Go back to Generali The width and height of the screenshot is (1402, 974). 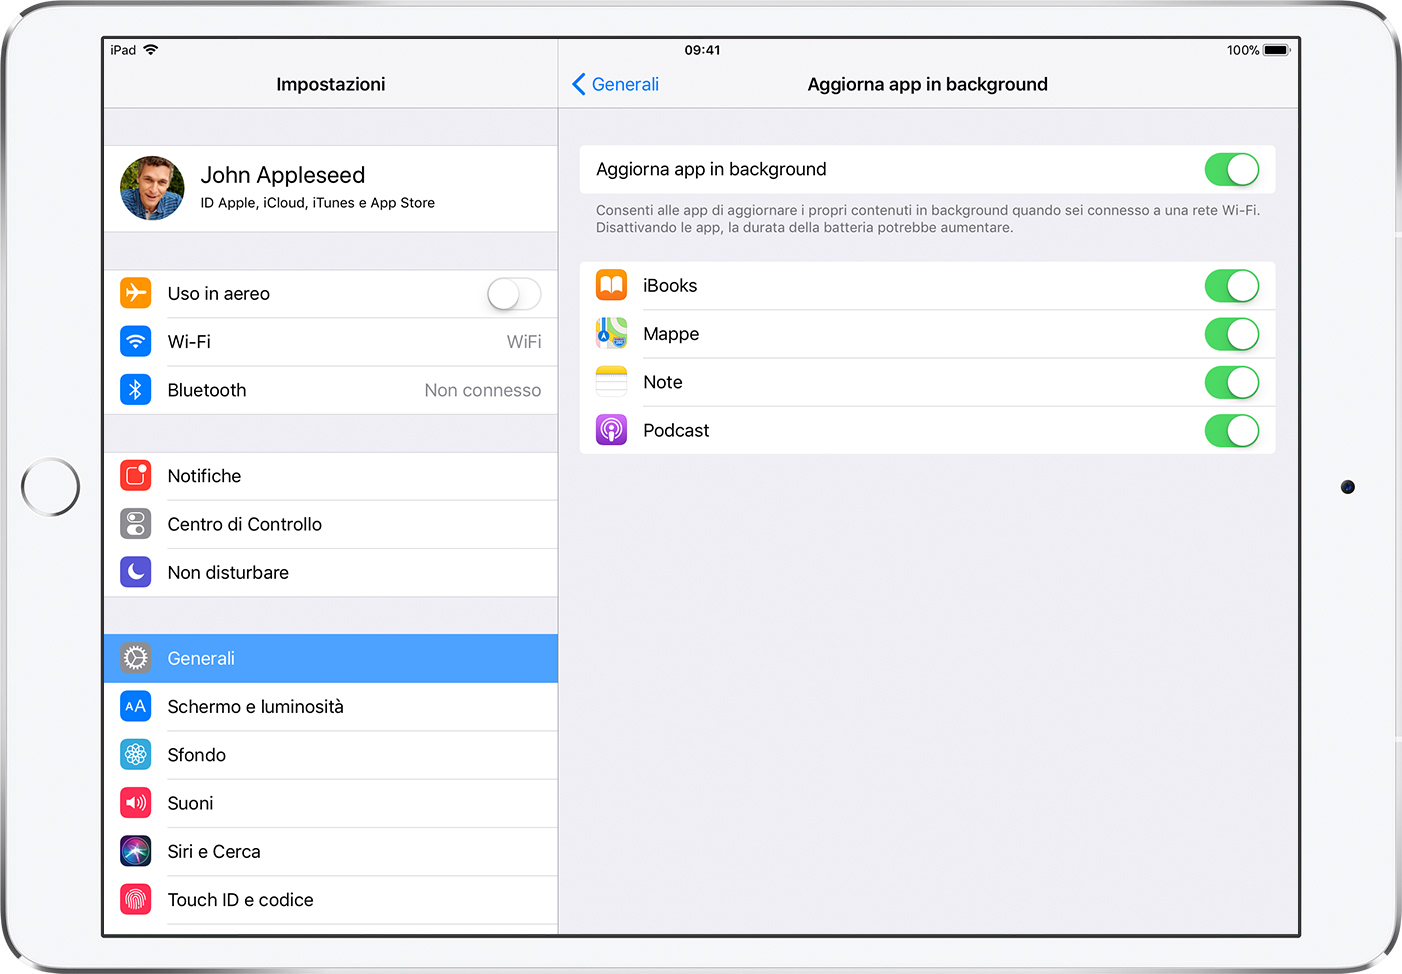pyautogui.click(x=615, y=84)
